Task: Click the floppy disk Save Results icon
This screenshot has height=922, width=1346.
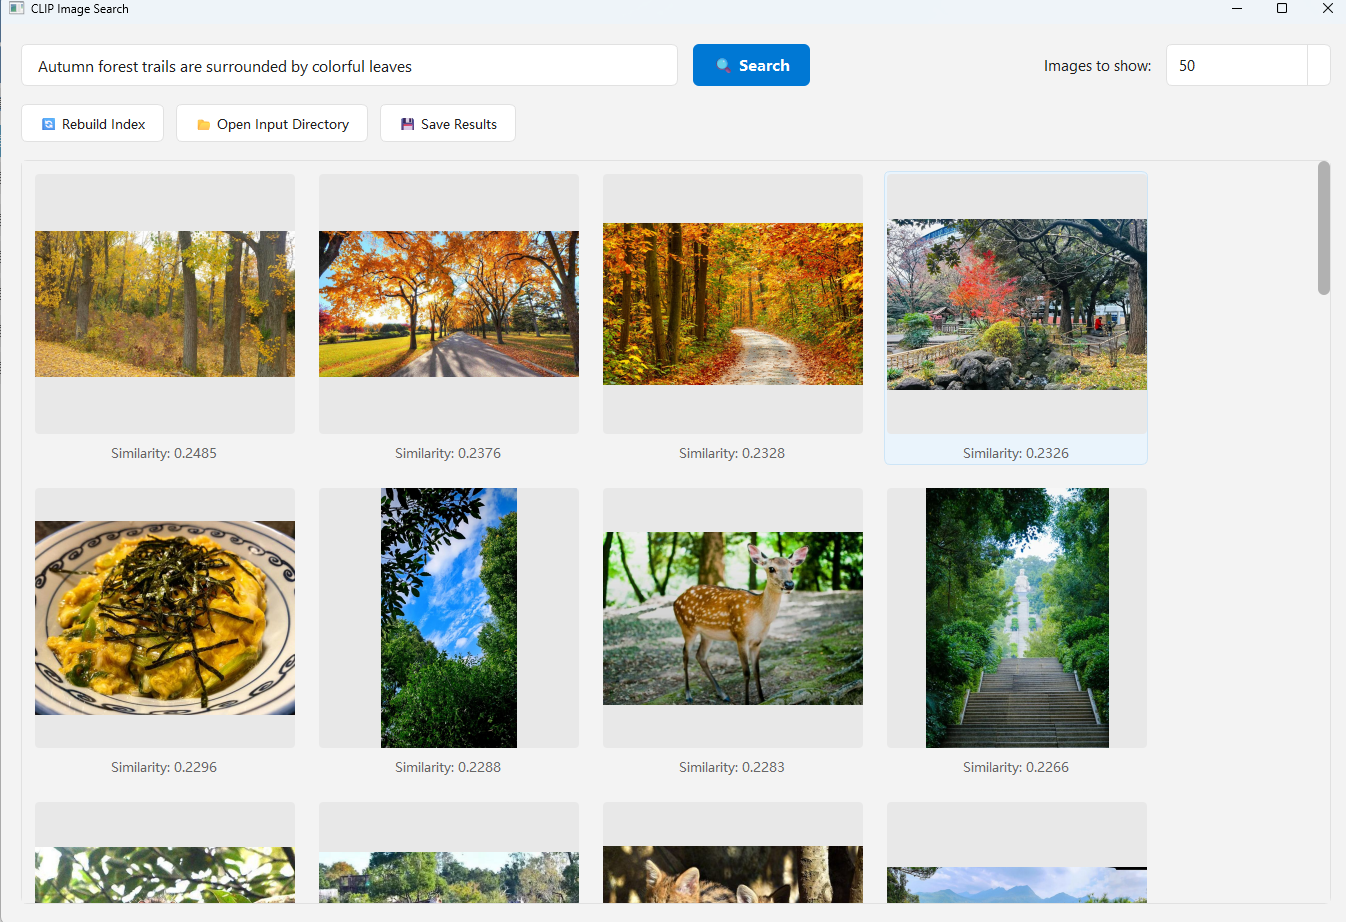Action: 407,124
